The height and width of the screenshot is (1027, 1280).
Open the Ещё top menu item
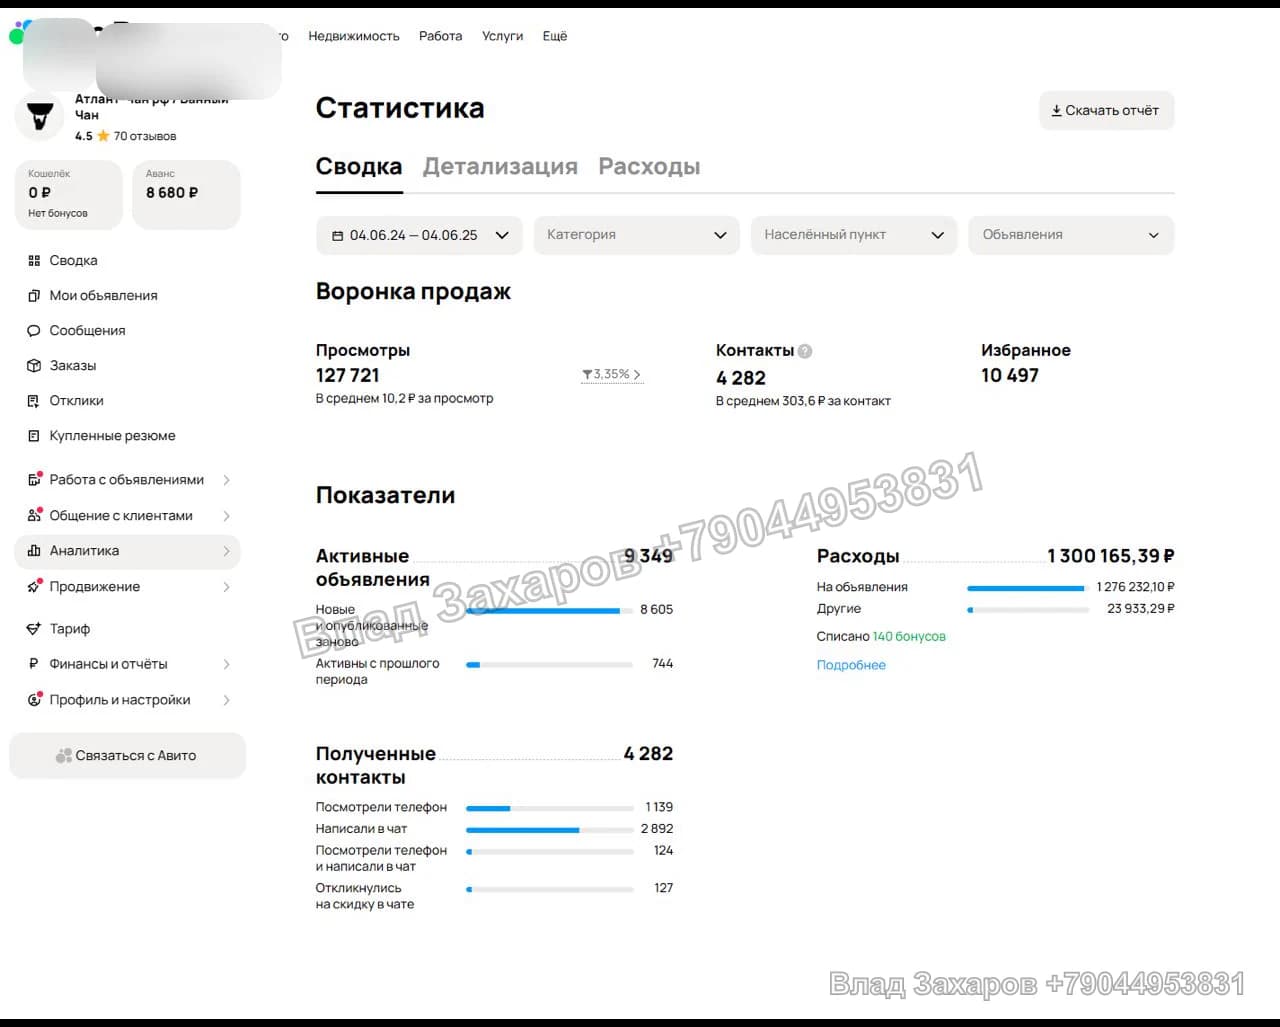555,36
